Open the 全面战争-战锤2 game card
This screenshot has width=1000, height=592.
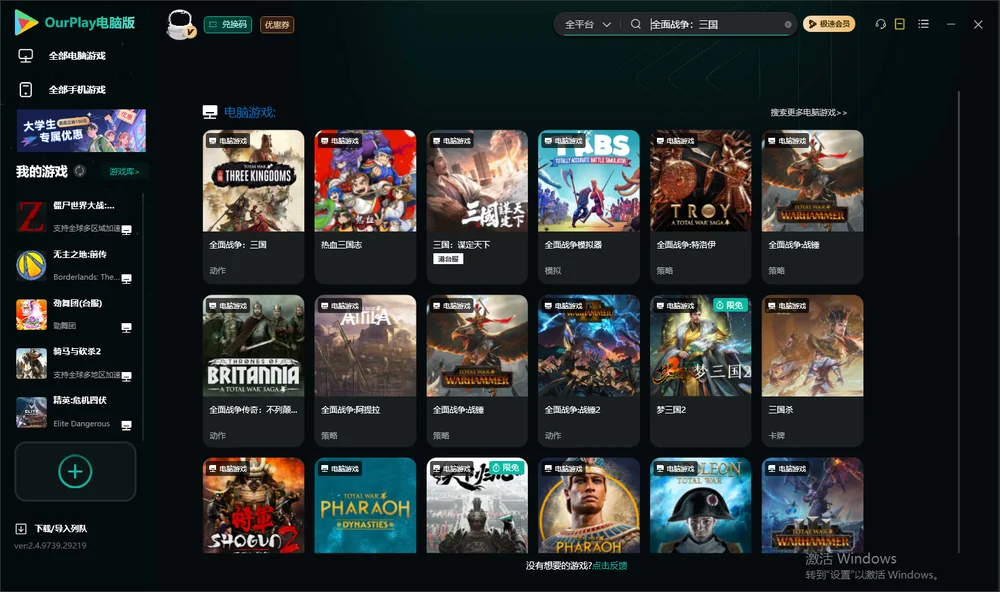589,371
